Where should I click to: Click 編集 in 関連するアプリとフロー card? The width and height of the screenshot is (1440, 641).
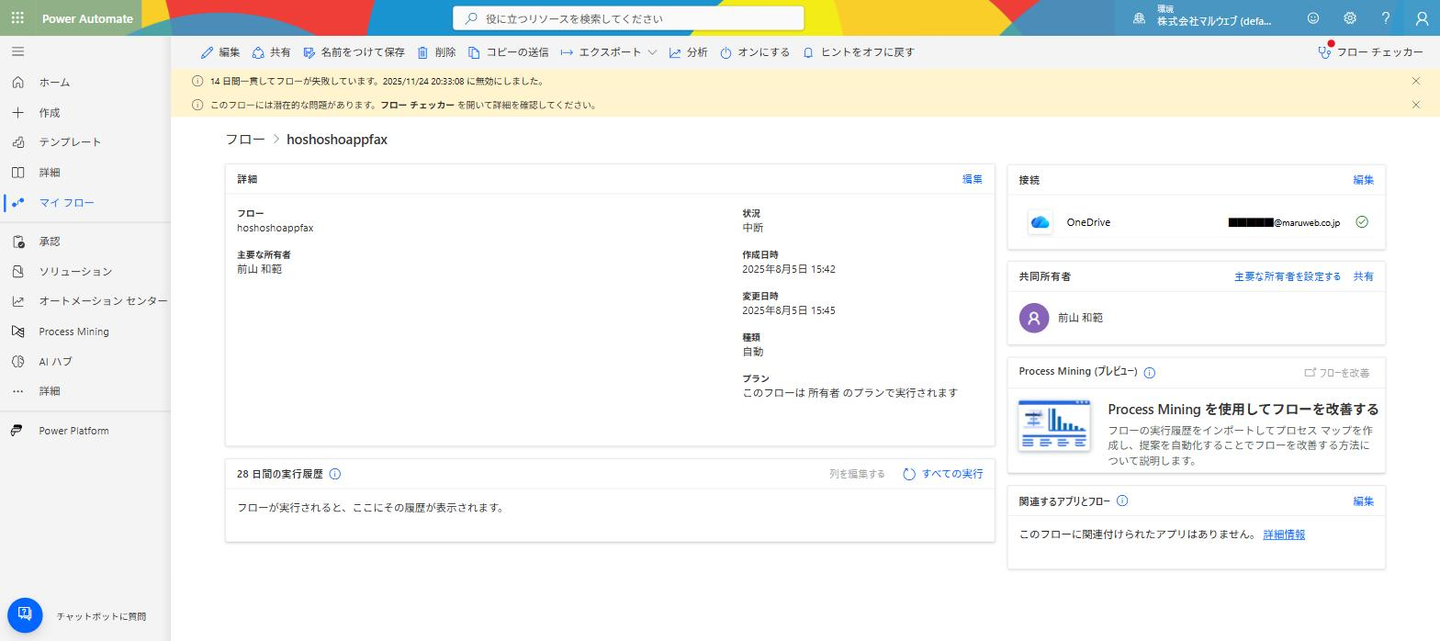pyautogui.click(x=1363, y=501)
